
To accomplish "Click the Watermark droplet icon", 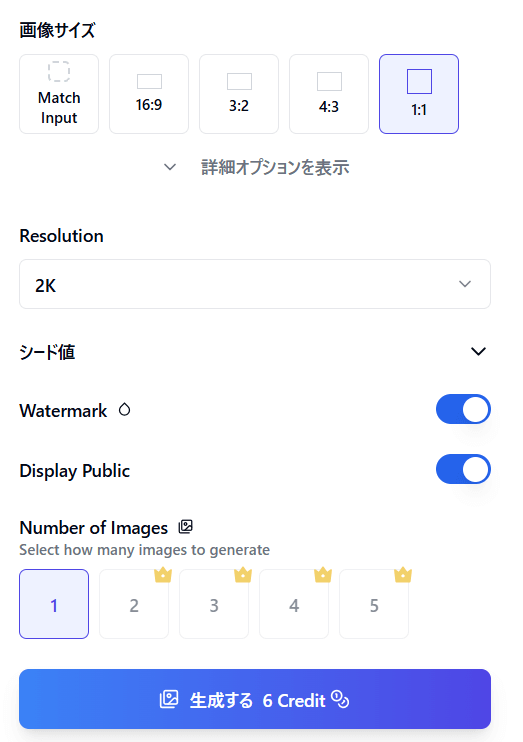I will (124, 409).
